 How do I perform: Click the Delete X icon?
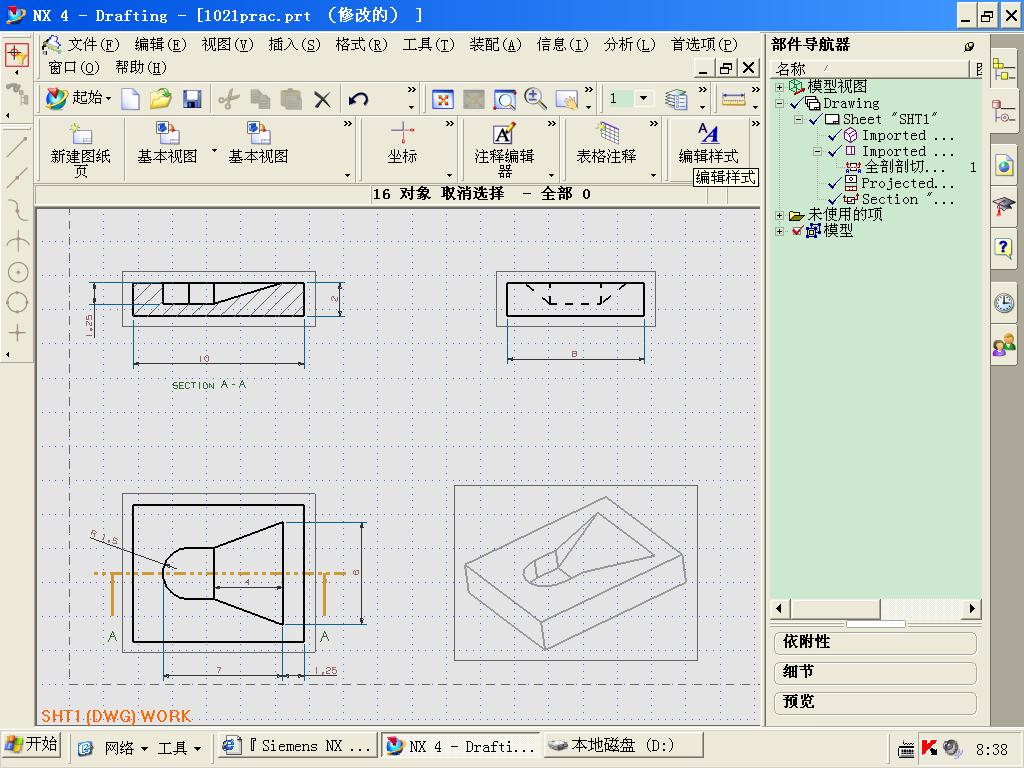pyautogui.click(x=322, y=99)
